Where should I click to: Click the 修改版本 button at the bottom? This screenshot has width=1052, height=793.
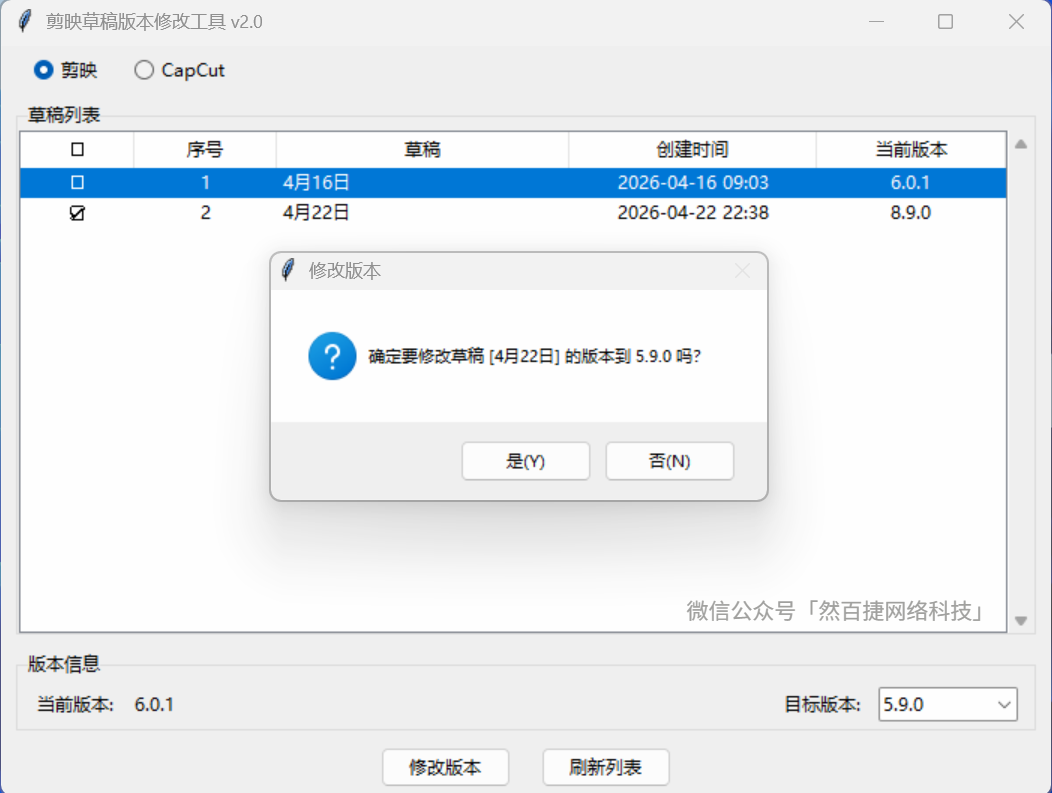[445, 767]
